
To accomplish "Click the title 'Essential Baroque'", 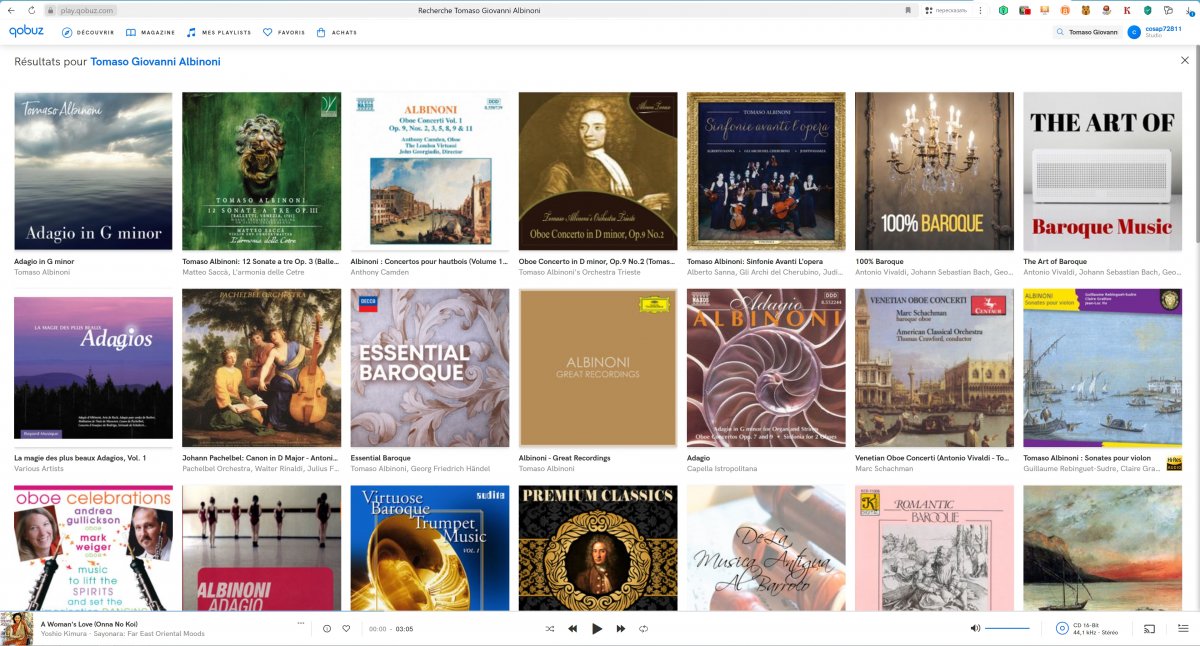I will pyautogui.click(x=381, y=458).
